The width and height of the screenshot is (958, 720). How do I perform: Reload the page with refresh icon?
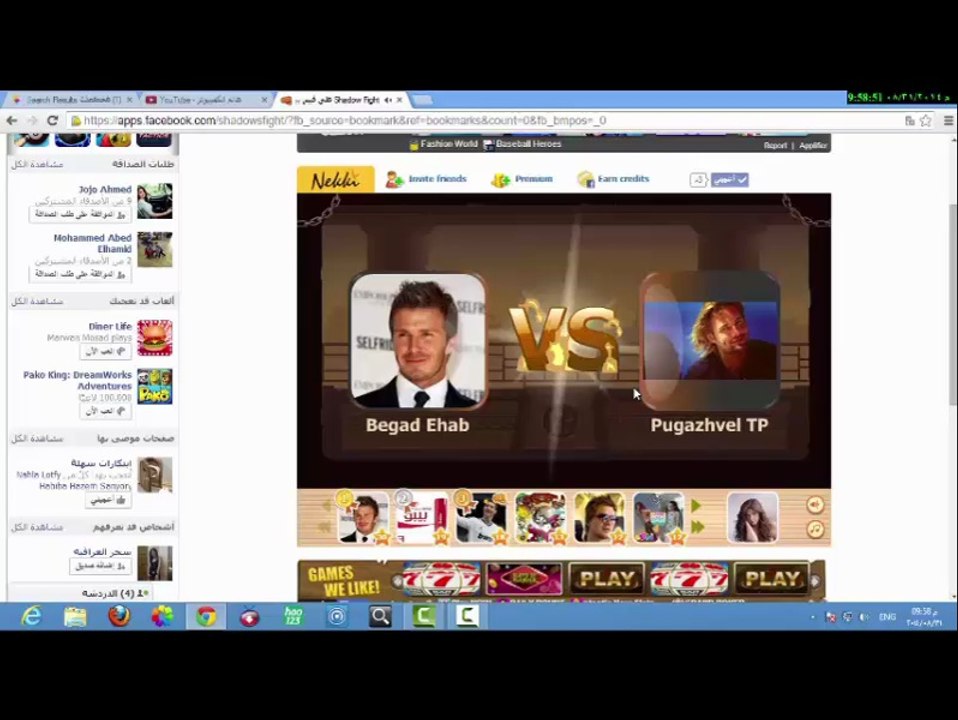53,120
